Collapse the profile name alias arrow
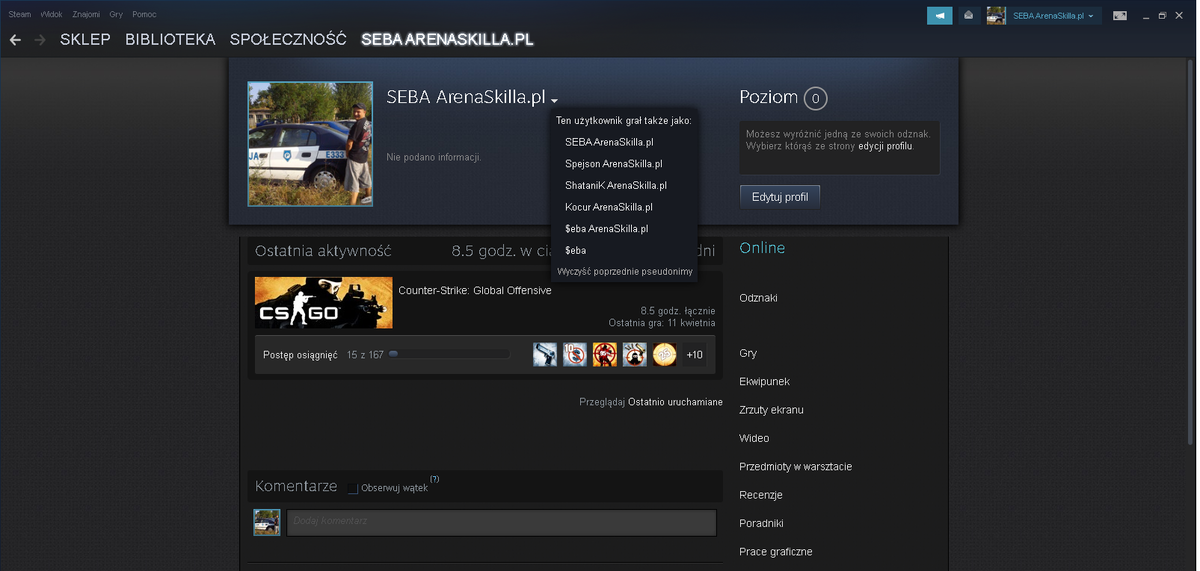 pos(554,100)
